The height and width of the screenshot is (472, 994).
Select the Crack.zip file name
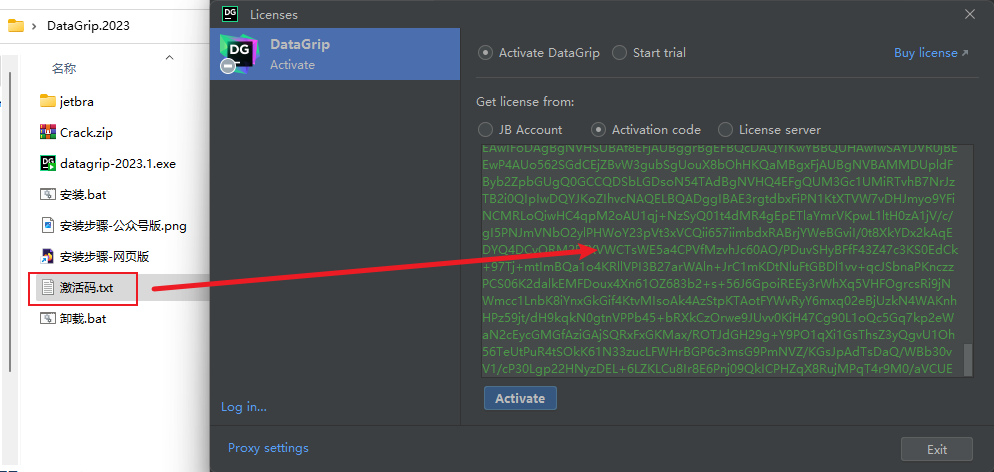tap(86, 132)
